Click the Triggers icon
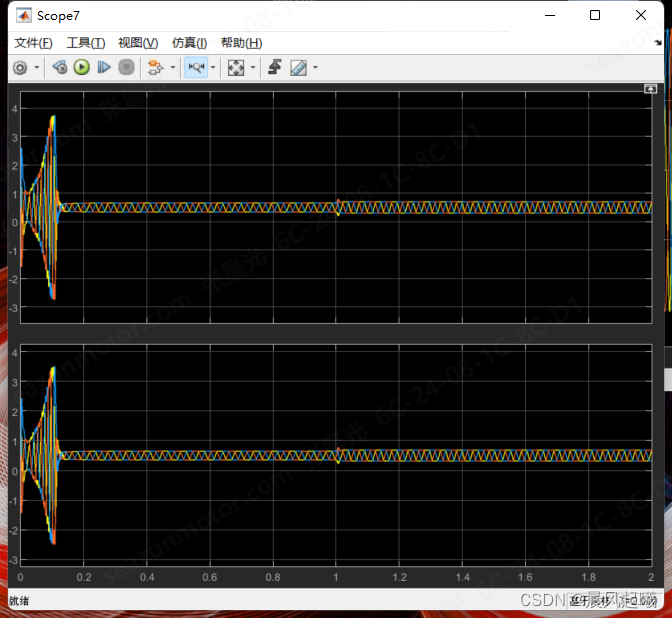 tap(275, 67)
